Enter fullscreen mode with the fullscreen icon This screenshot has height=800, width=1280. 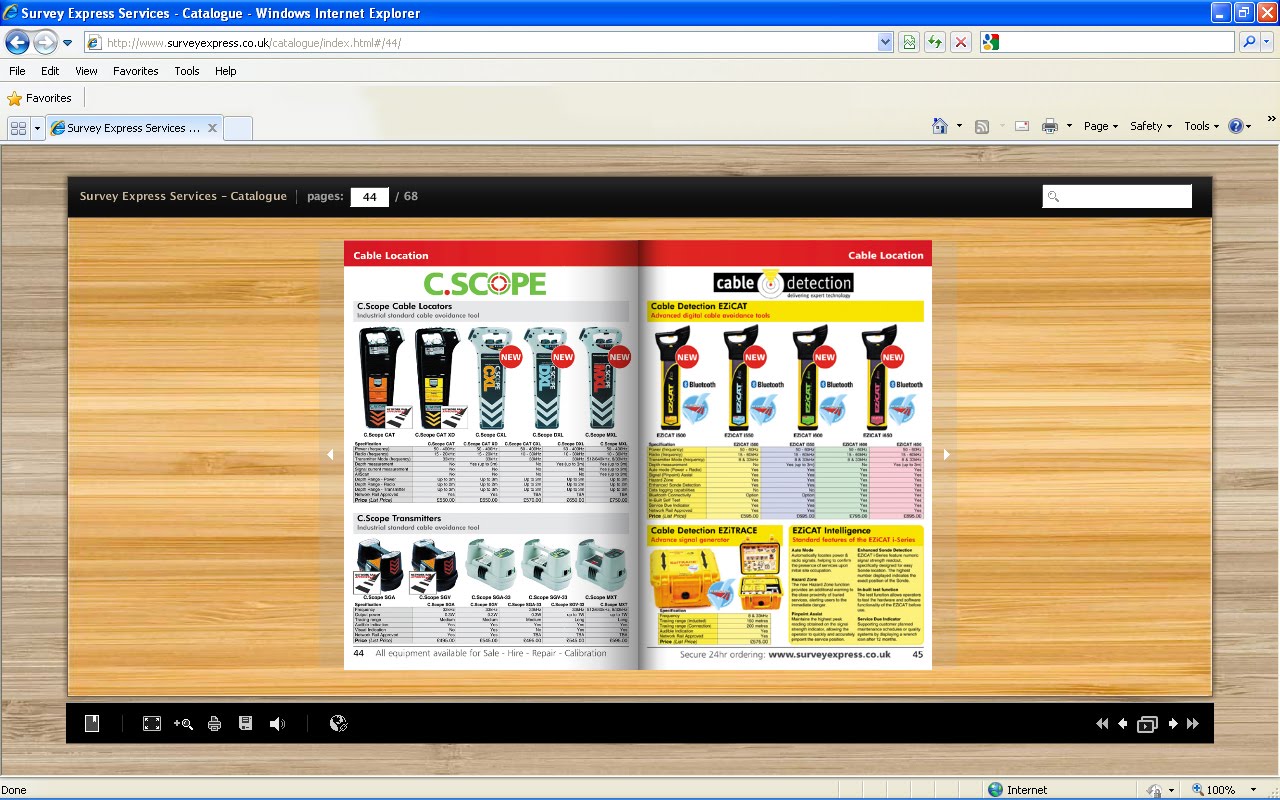click(151, 723)
